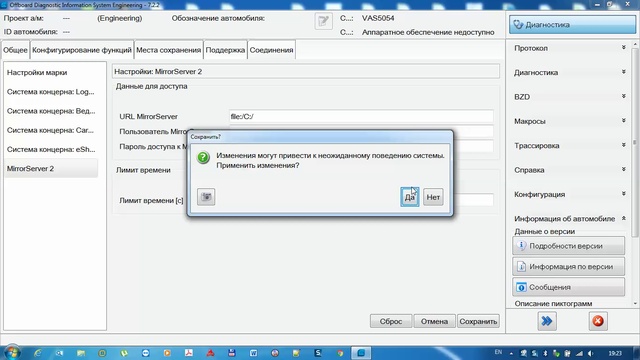Collapse the Информация об автомобиле section

570,219
